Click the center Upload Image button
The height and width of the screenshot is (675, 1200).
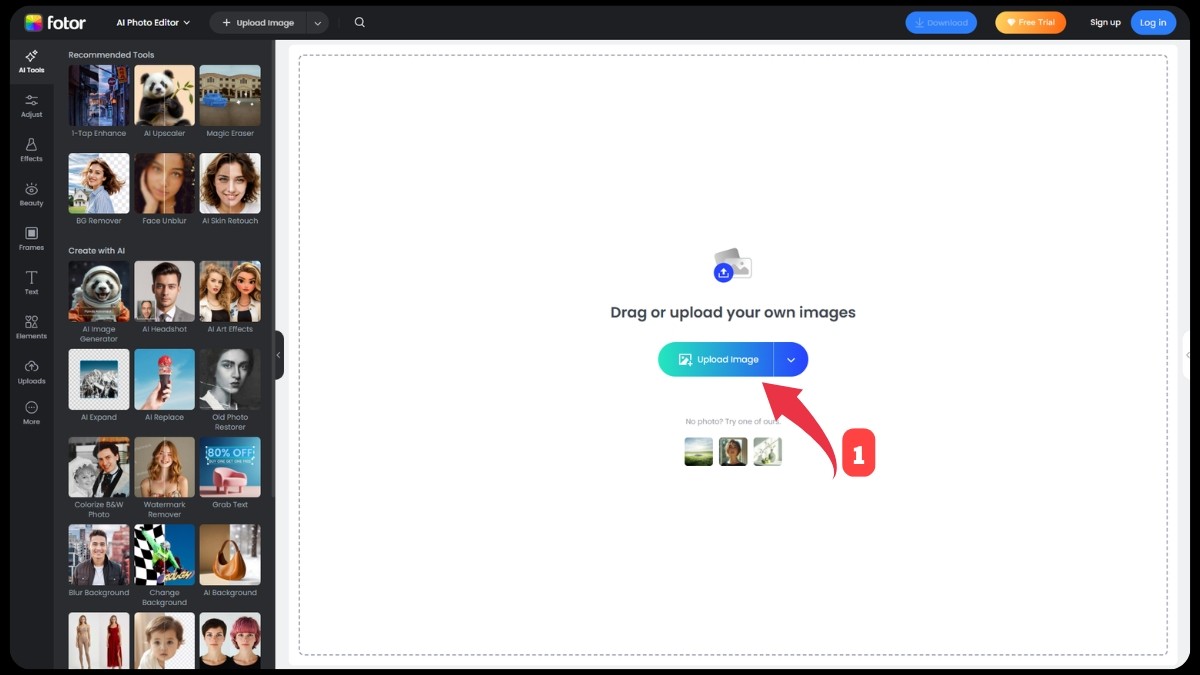(716, 359)
